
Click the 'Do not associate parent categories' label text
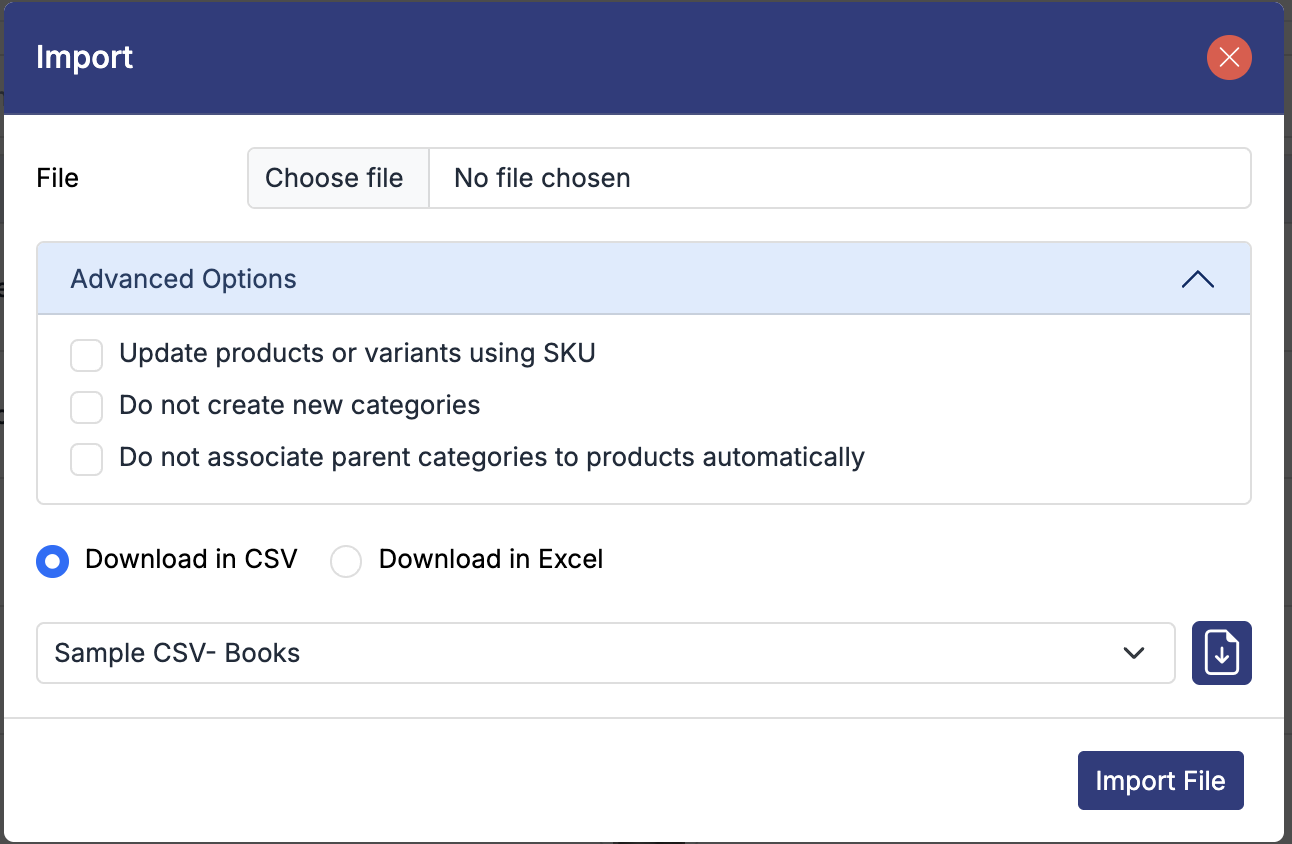[491, 457]
